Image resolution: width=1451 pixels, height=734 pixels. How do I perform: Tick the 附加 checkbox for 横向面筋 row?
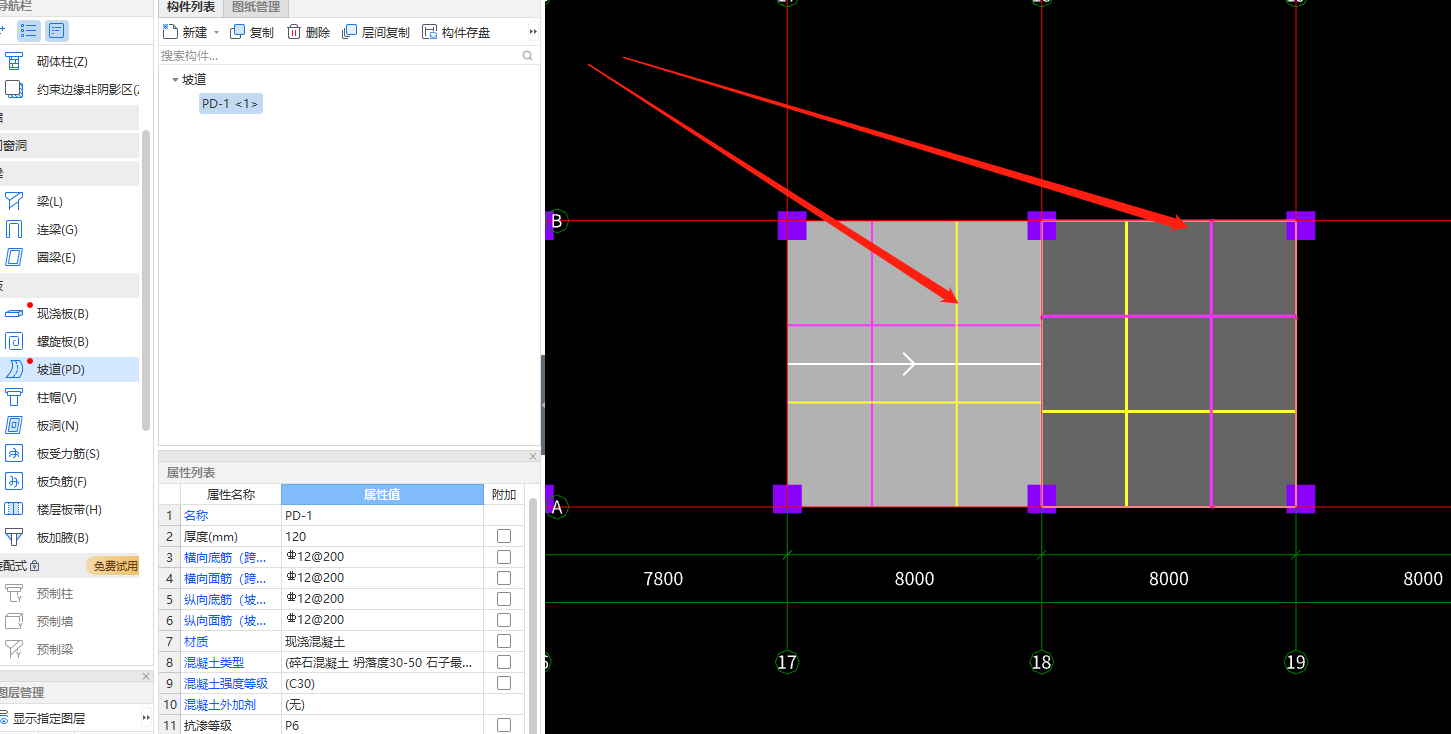pos(504,578)
